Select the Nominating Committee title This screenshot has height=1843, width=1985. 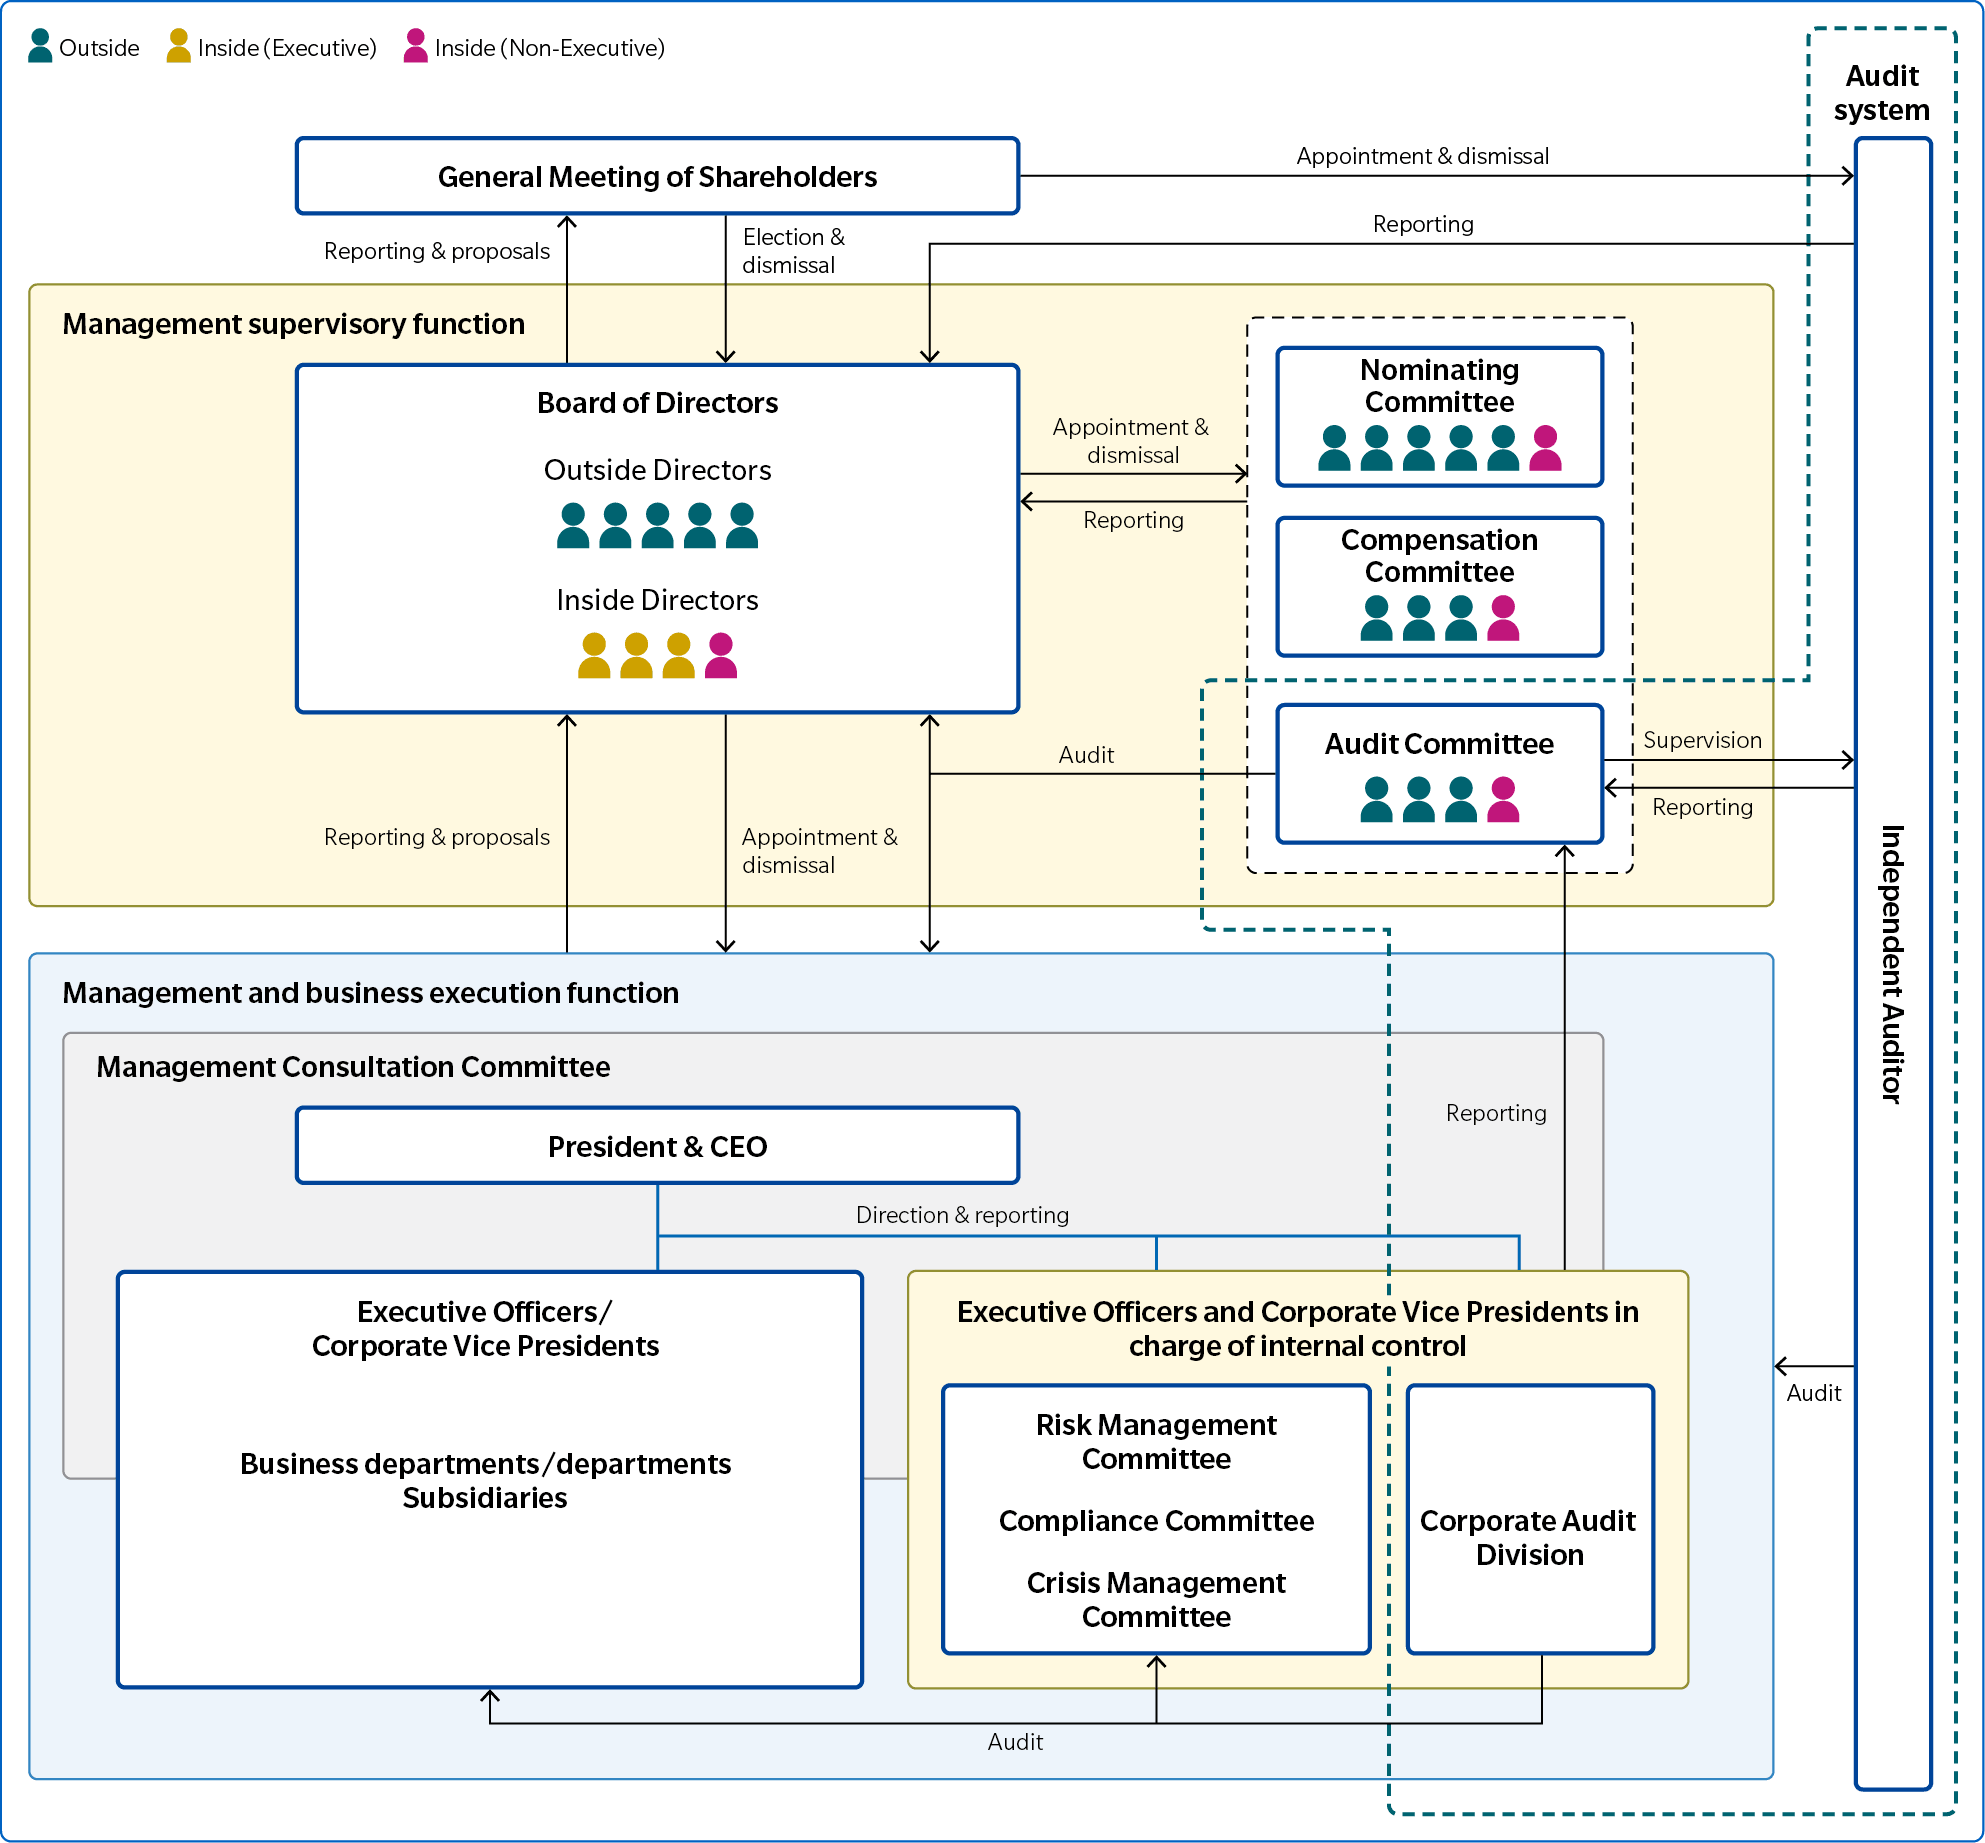(1439, 386)
